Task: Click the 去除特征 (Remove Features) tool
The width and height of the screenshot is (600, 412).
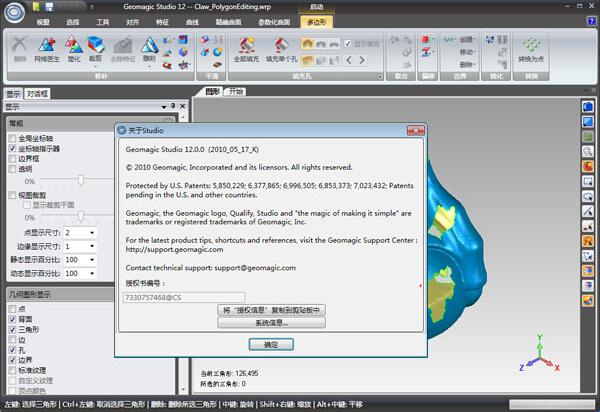Action: pos(122,49)
